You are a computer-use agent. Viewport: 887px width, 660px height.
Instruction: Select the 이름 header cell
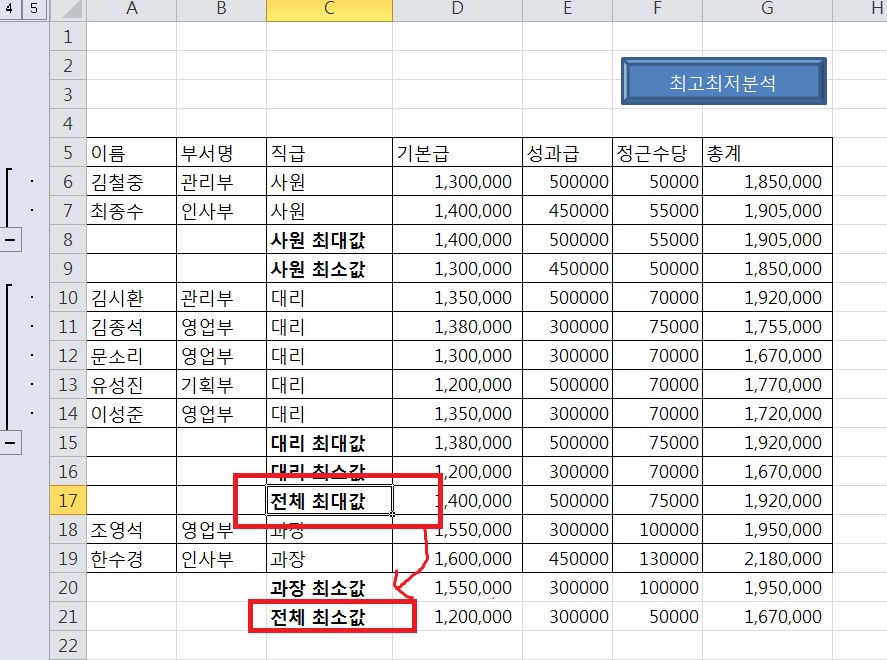(x=131, y=153)
